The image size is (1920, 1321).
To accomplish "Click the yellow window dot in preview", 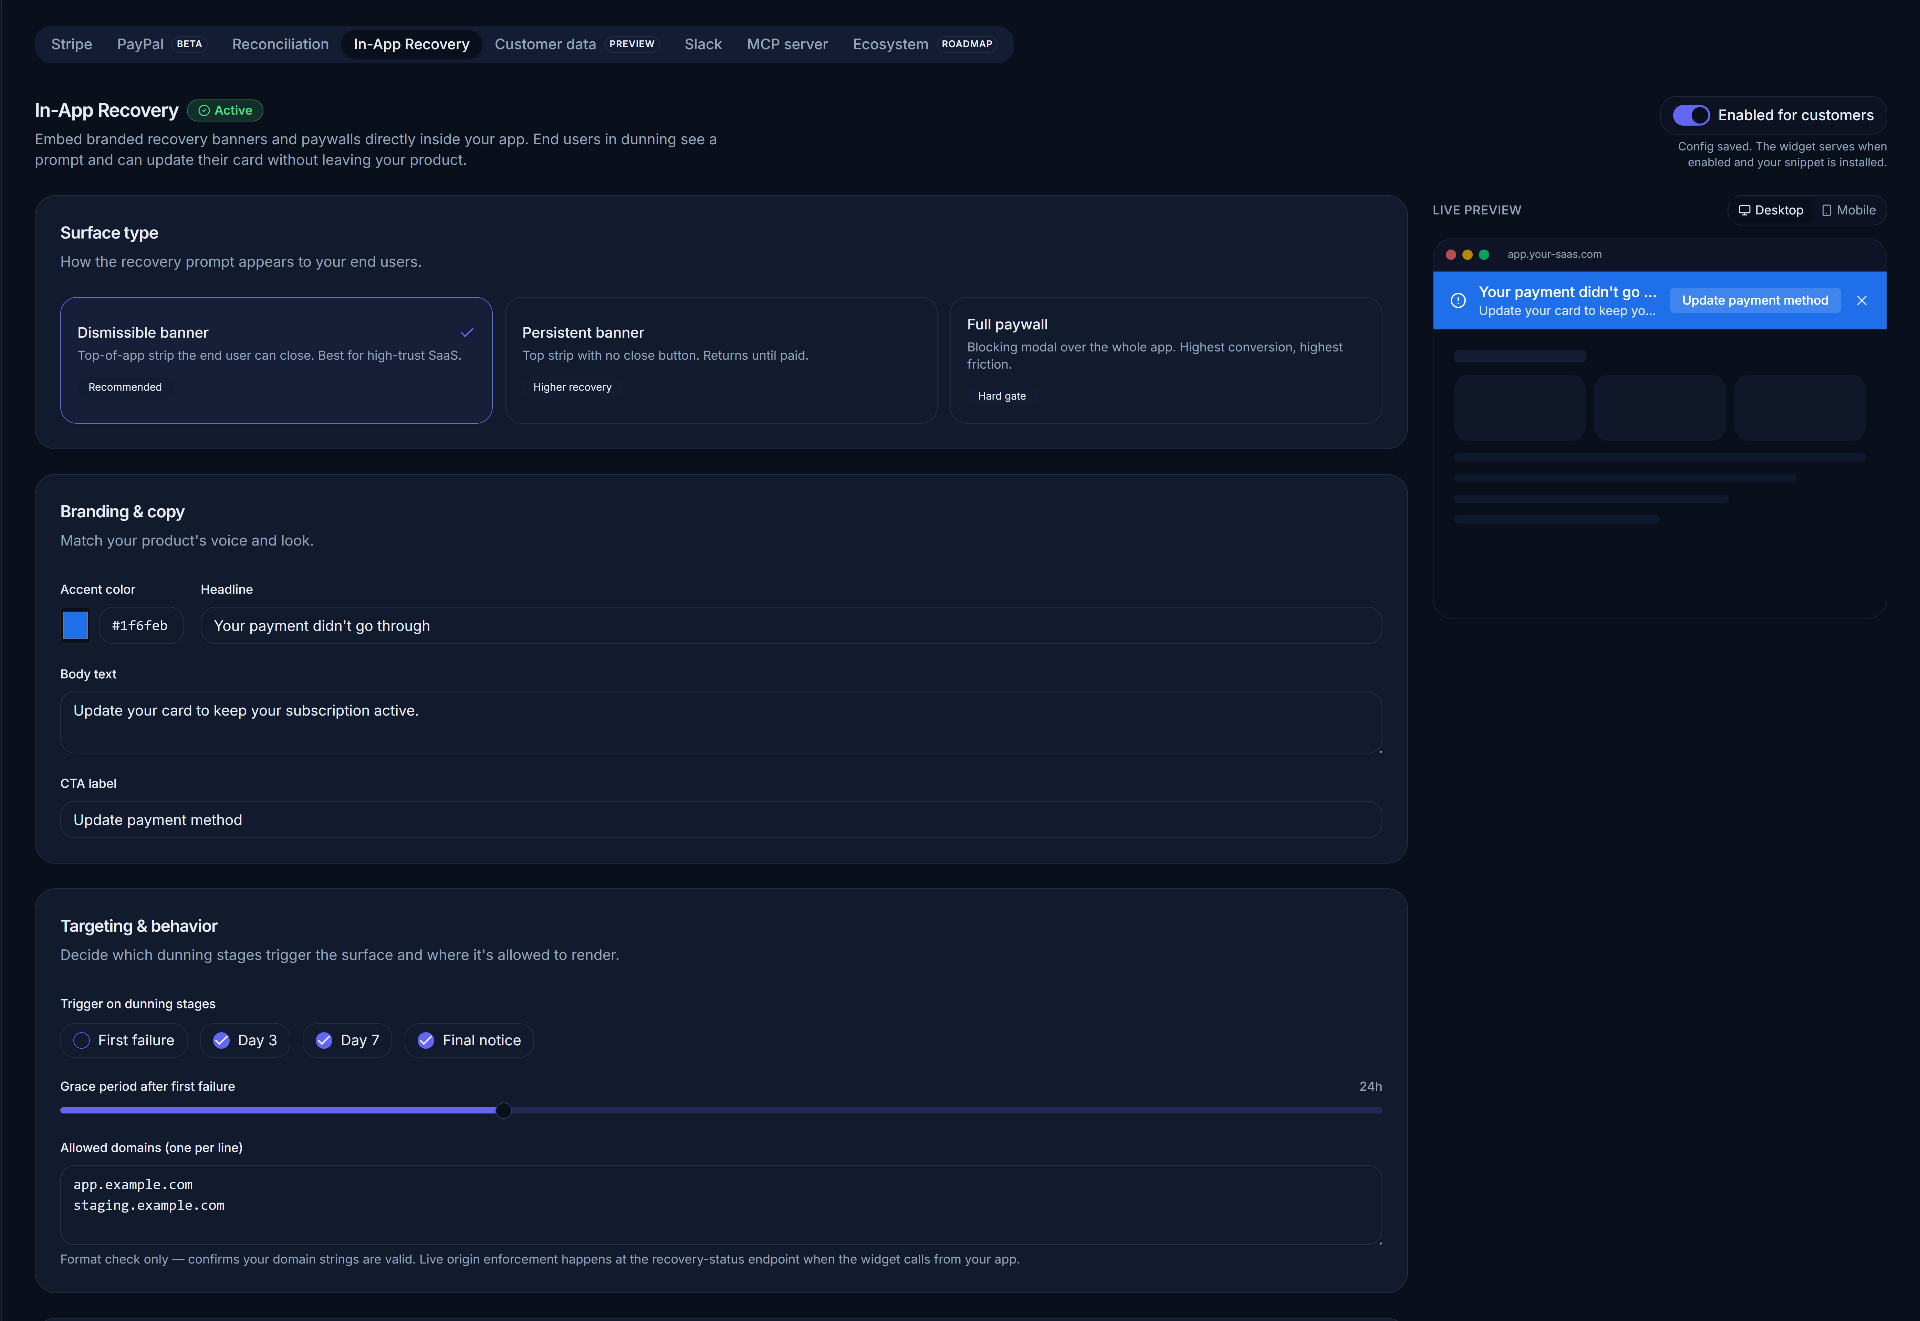I will (1467, 254).
